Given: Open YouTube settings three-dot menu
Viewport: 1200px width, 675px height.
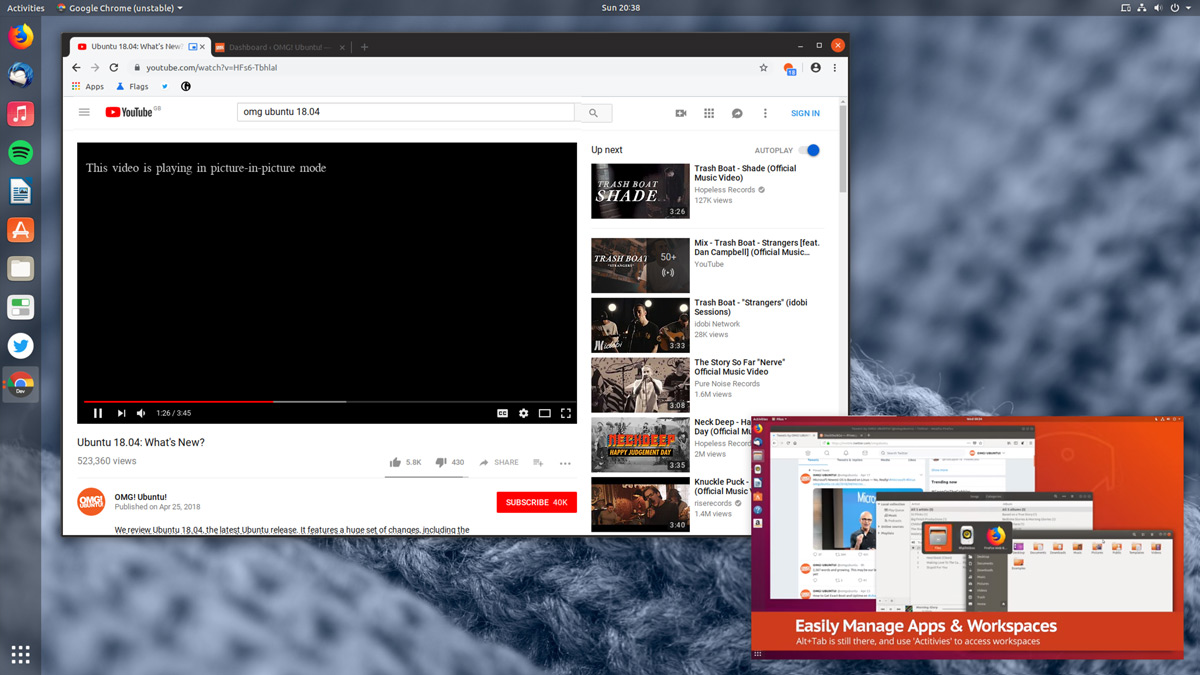Looking at the screenshot, I should (x=765, y=113).
